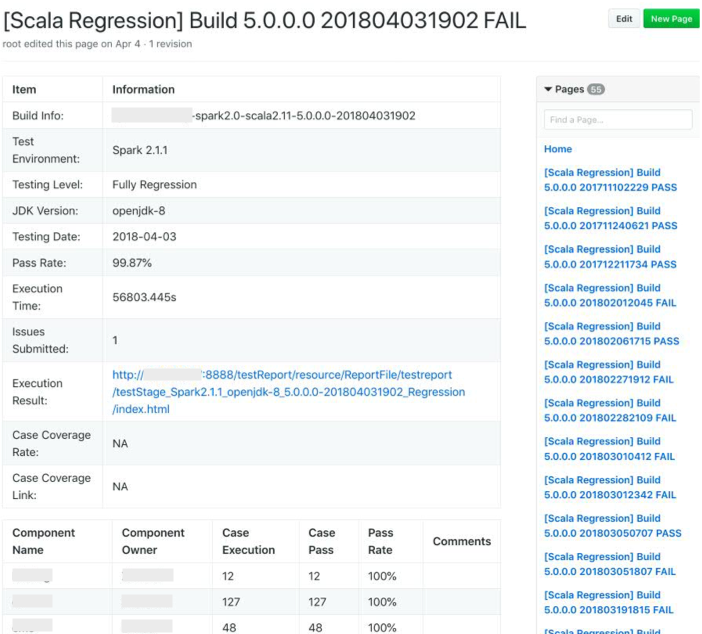Open Build 5.0.0.0 201803191815 FAIL page
Image resolution: width=702 pixels, height=634 pixels.
[609, 603]
